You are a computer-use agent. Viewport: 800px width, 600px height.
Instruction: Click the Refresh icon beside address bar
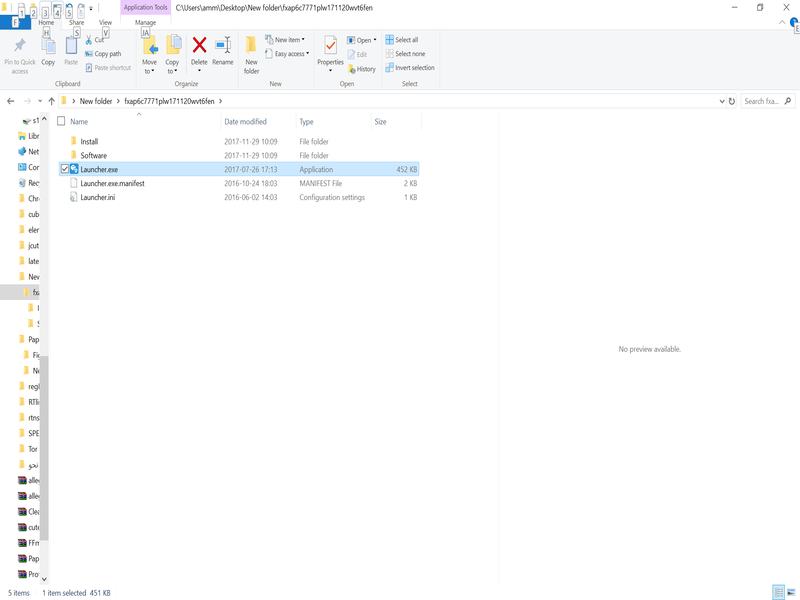pos(731,101)
